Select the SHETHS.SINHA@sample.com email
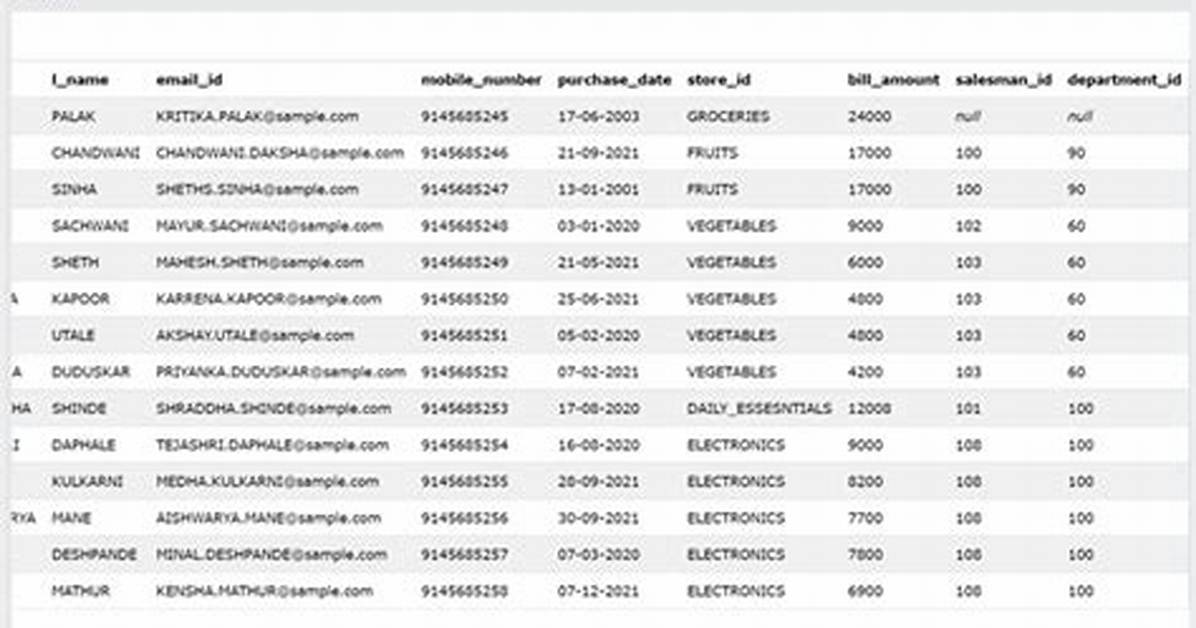This screenshot has height=628, width=1196. [257, 190]
